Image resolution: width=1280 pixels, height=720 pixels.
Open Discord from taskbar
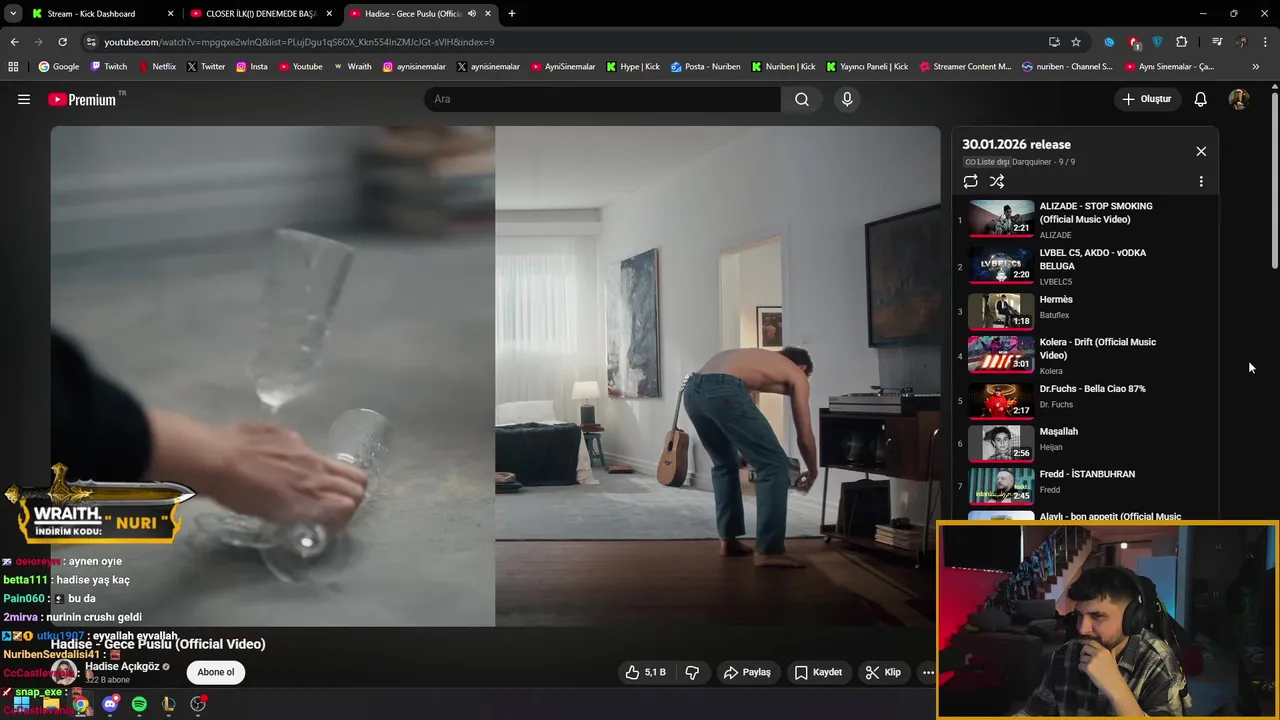click(110, 704)
